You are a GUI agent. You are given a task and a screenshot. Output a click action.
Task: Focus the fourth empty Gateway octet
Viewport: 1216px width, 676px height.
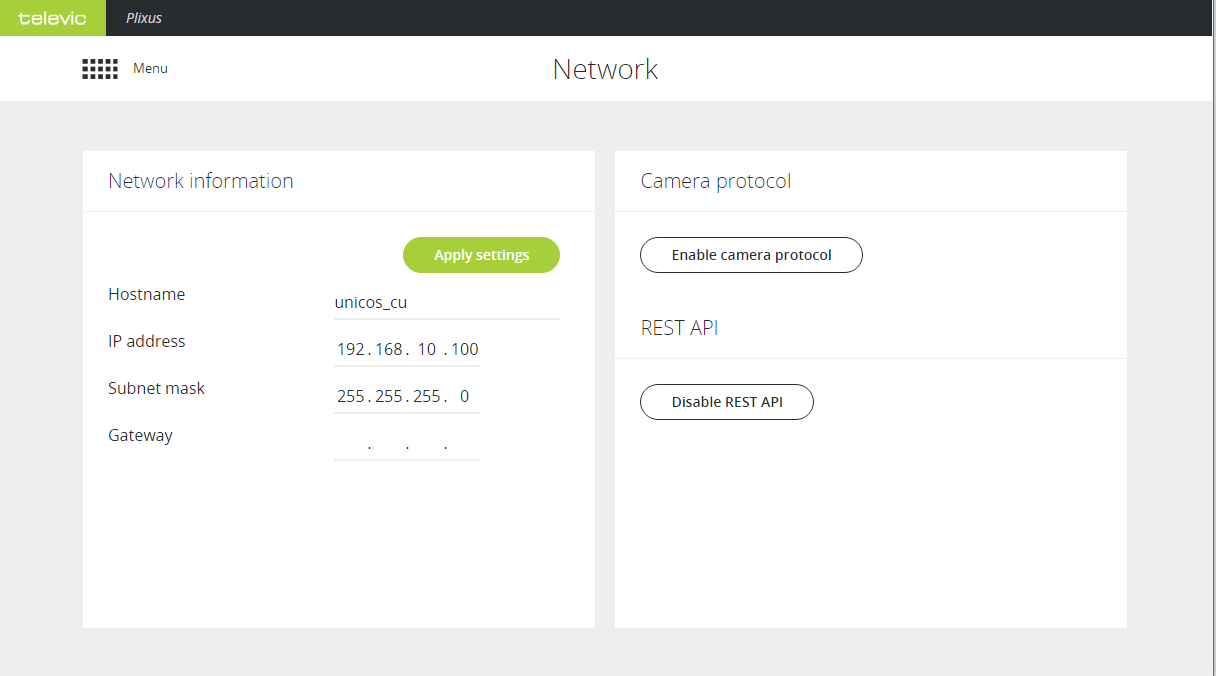[464, 443]
